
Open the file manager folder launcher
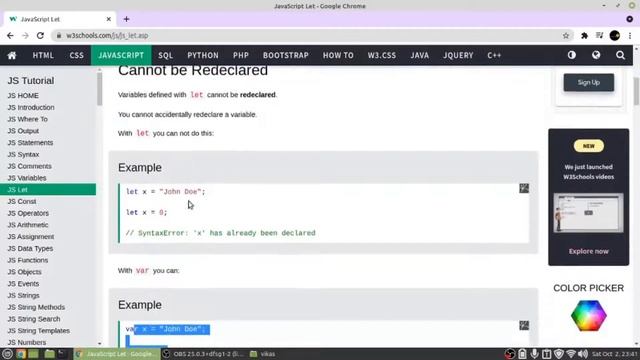[x=49, y=354]
